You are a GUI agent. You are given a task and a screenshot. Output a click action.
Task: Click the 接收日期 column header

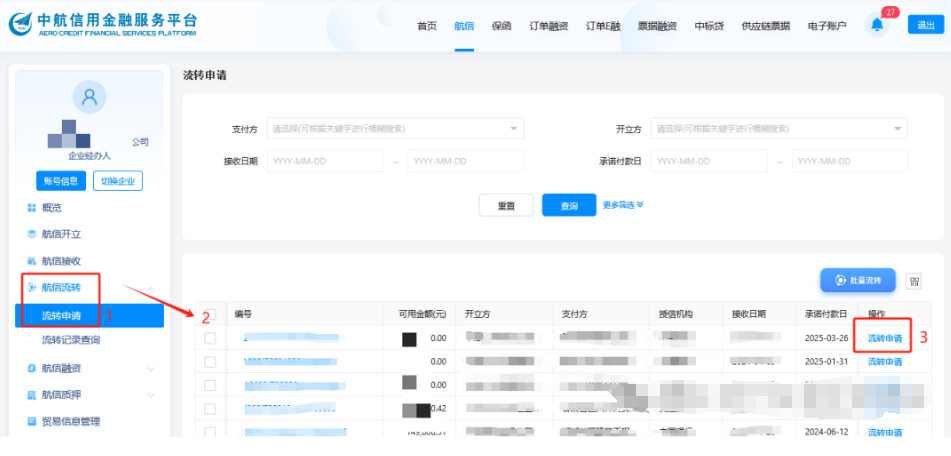(749, 314)
